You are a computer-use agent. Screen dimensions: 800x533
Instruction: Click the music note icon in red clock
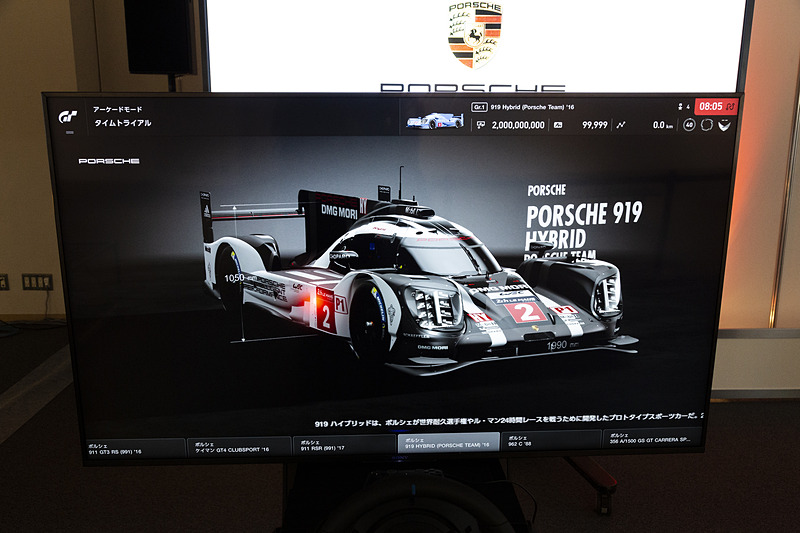tap(730, 107)
